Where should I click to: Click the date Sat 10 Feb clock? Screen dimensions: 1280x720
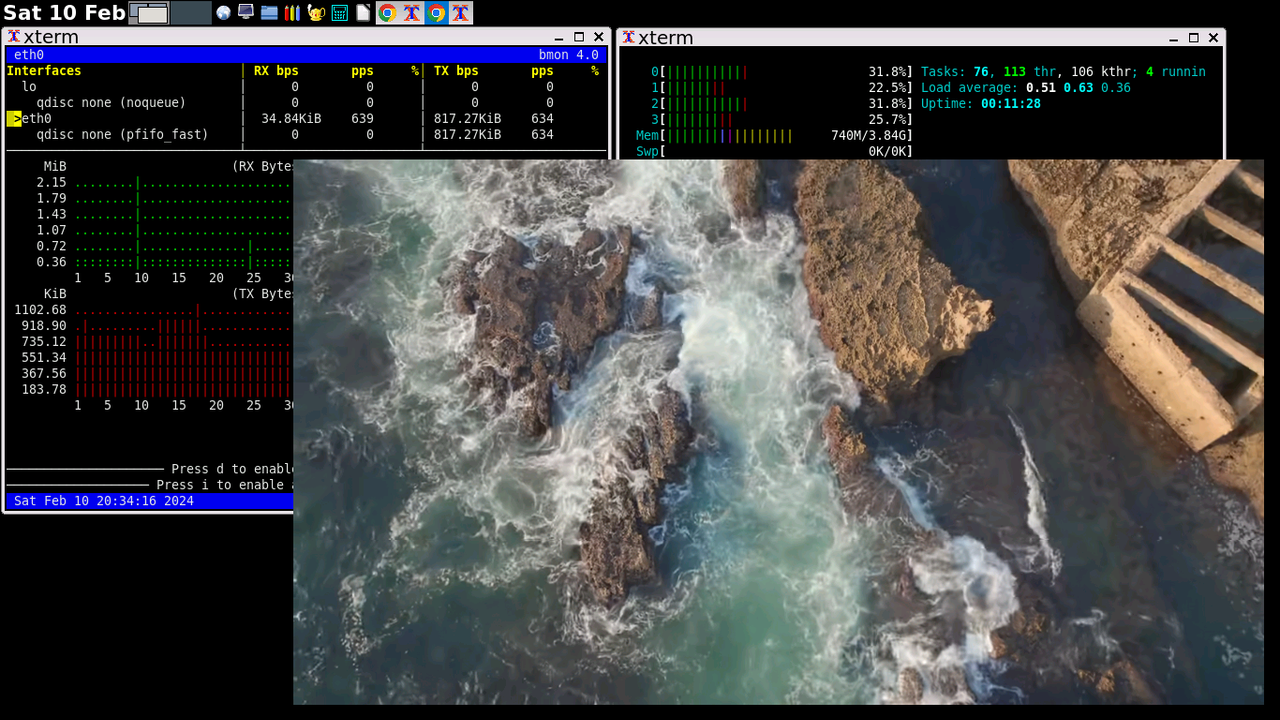click(64, 13)
